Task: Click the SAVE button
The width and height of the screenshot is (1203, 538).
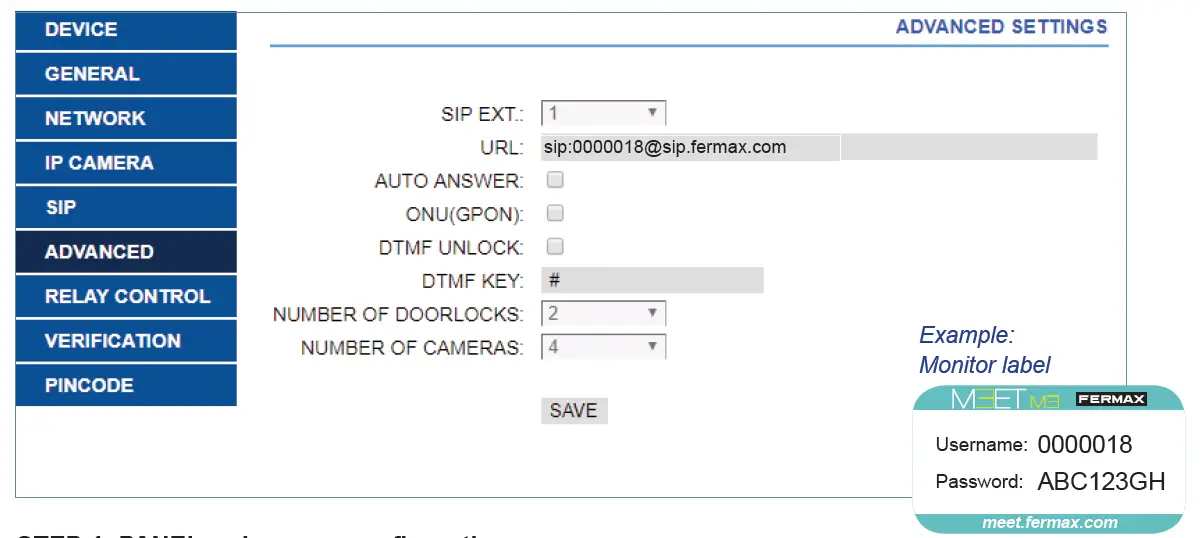Action: coord(574,410)
